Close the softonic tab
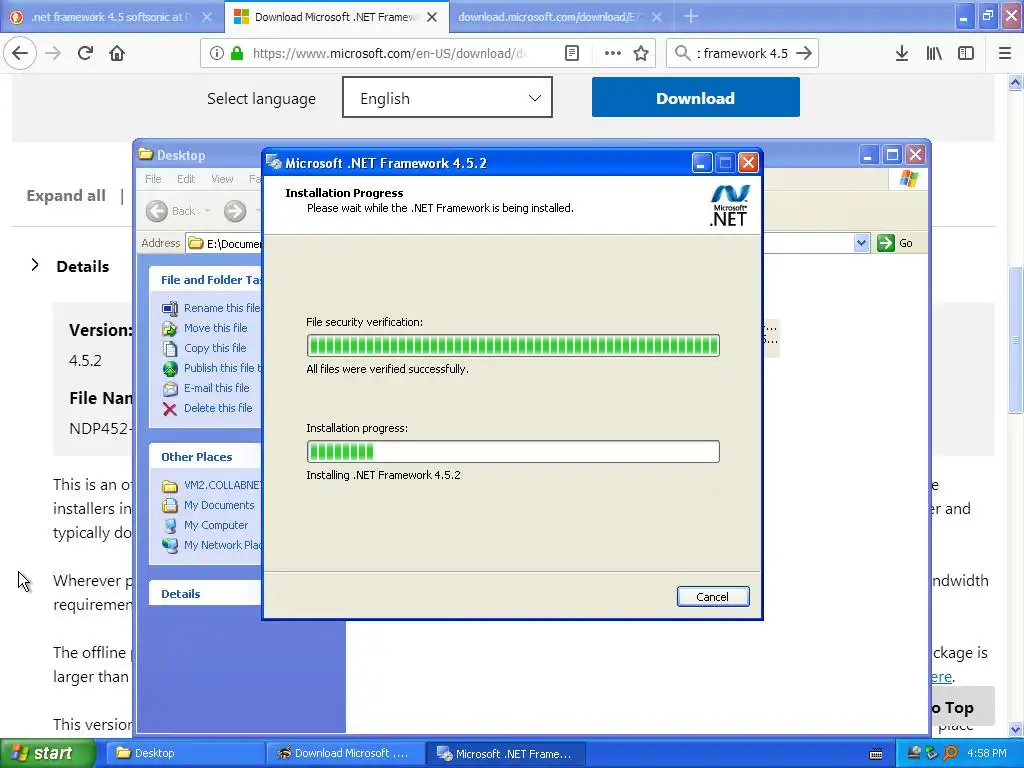Screen dimensions: 1024x768 (x=207, y=17)
